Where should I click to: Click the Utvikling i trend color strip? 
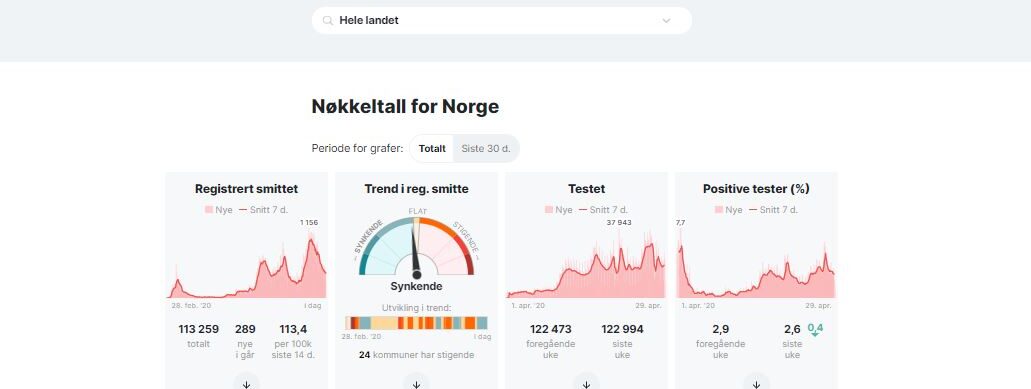416,323
